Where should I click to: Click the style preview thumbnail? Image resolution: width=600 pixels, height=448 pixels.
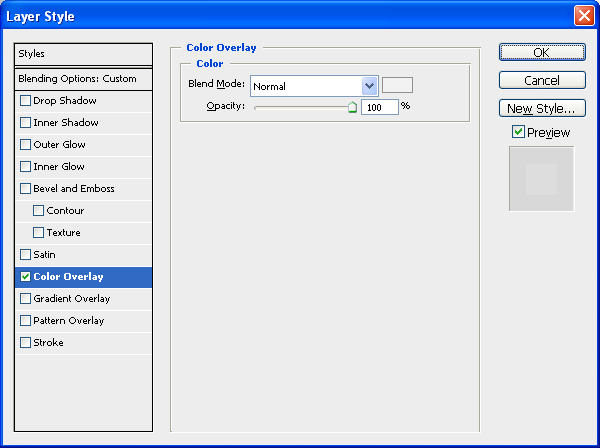541,179
